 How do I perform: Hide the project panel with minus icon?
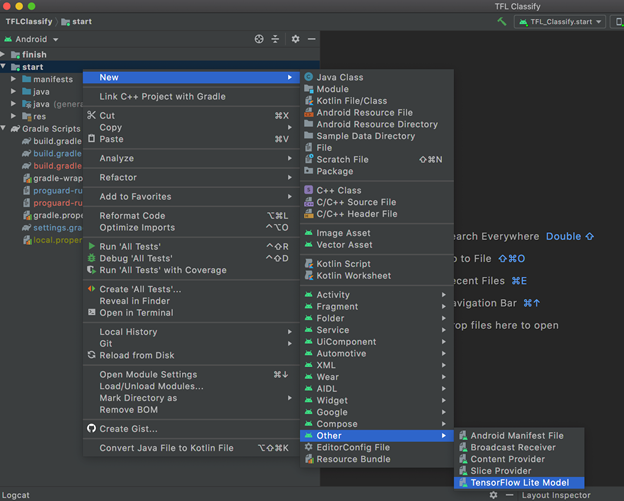click(x=312, y=39)
